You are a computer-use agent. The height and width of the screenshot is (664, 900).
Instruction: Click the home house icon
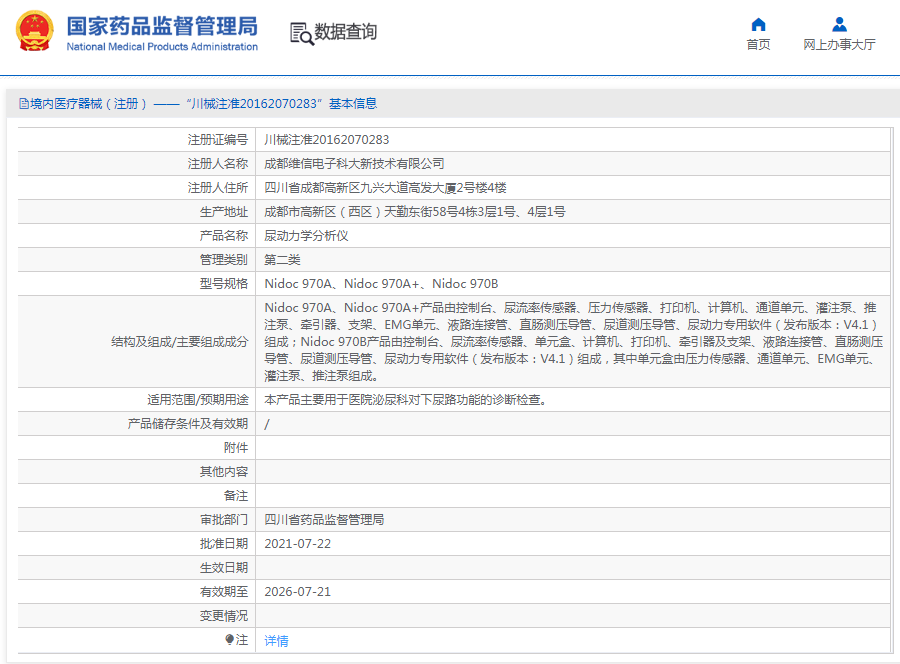(758, 24)
